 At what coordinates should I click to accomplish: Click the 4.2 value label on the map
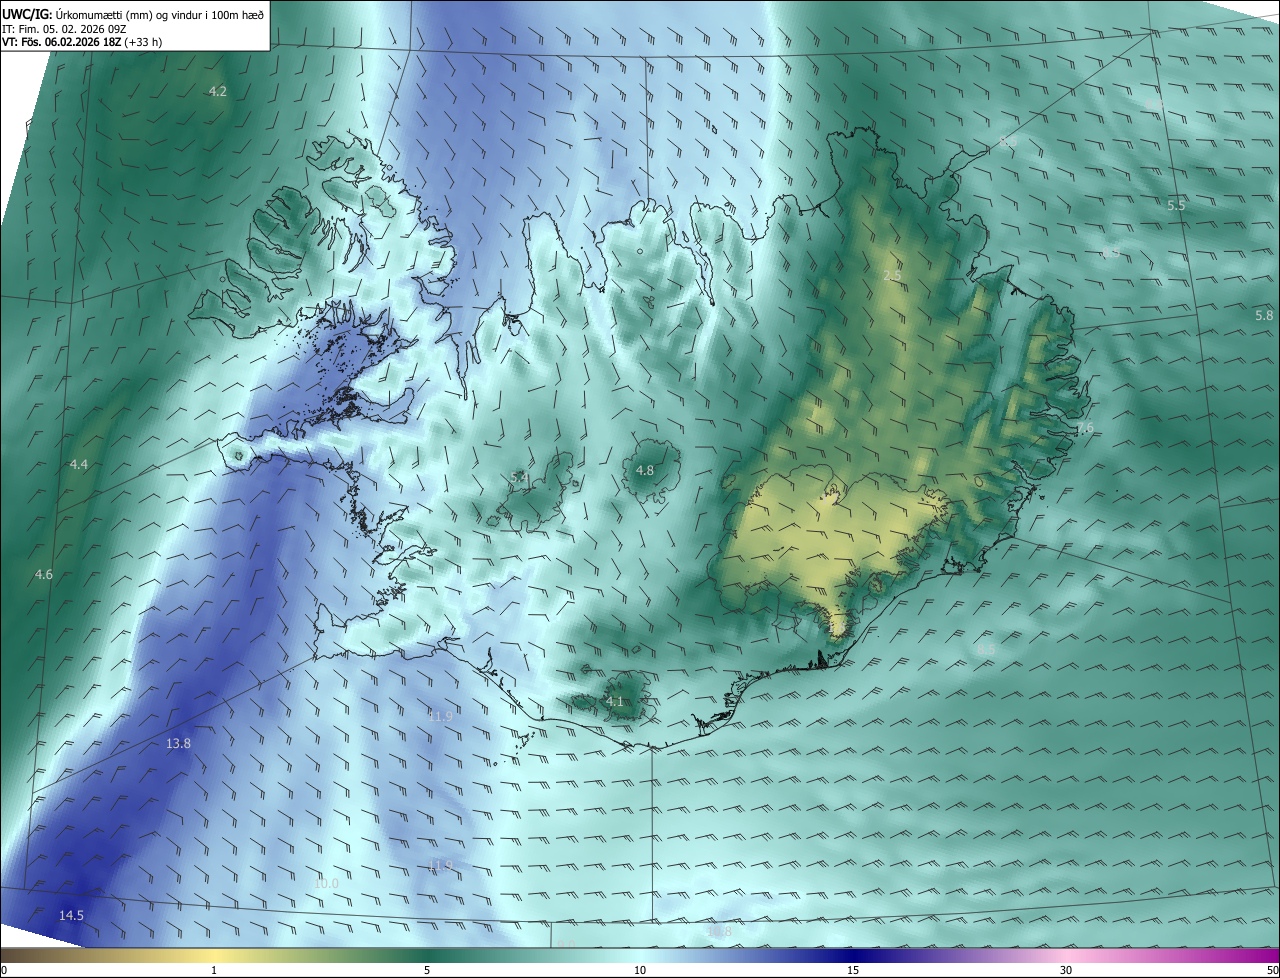click(x=218, y=92)
